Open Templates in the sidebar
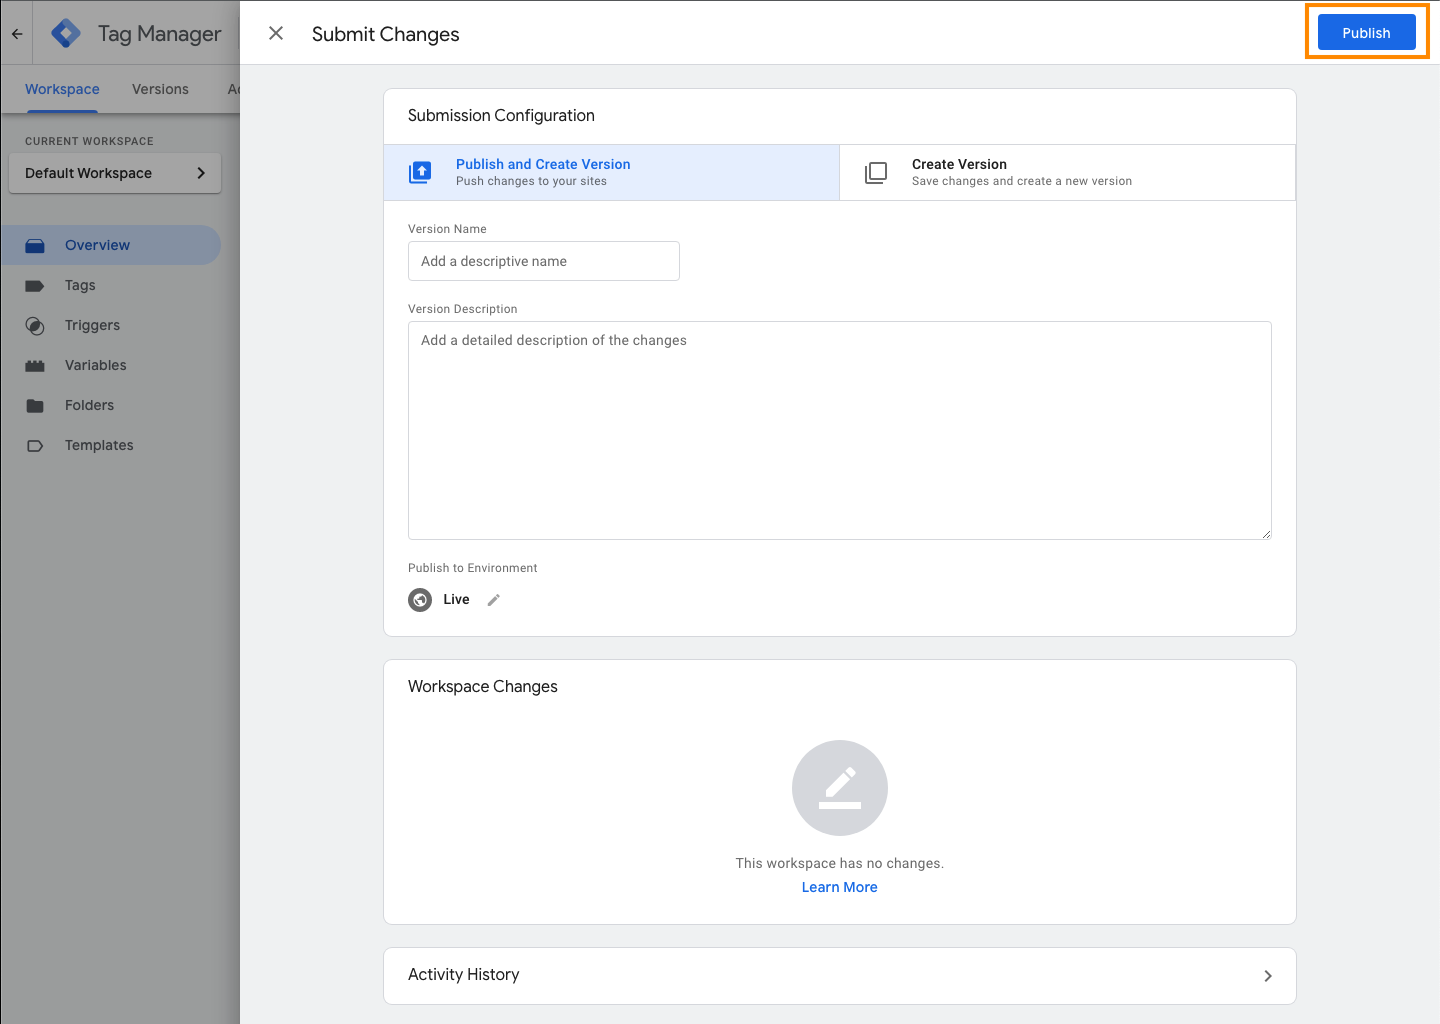Screen dimensions: 1440x1024 coord(111,445)
